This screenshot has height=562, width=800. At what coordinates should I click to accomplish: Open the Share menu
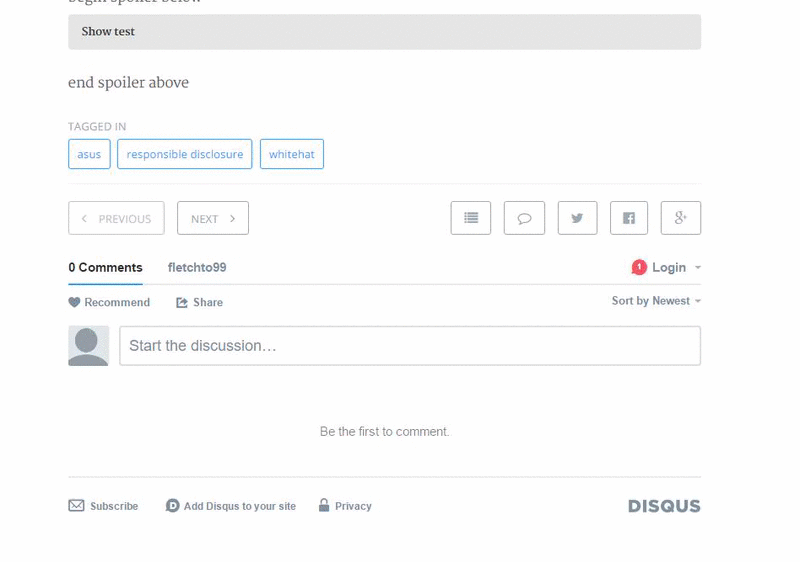tap(199, 302)
